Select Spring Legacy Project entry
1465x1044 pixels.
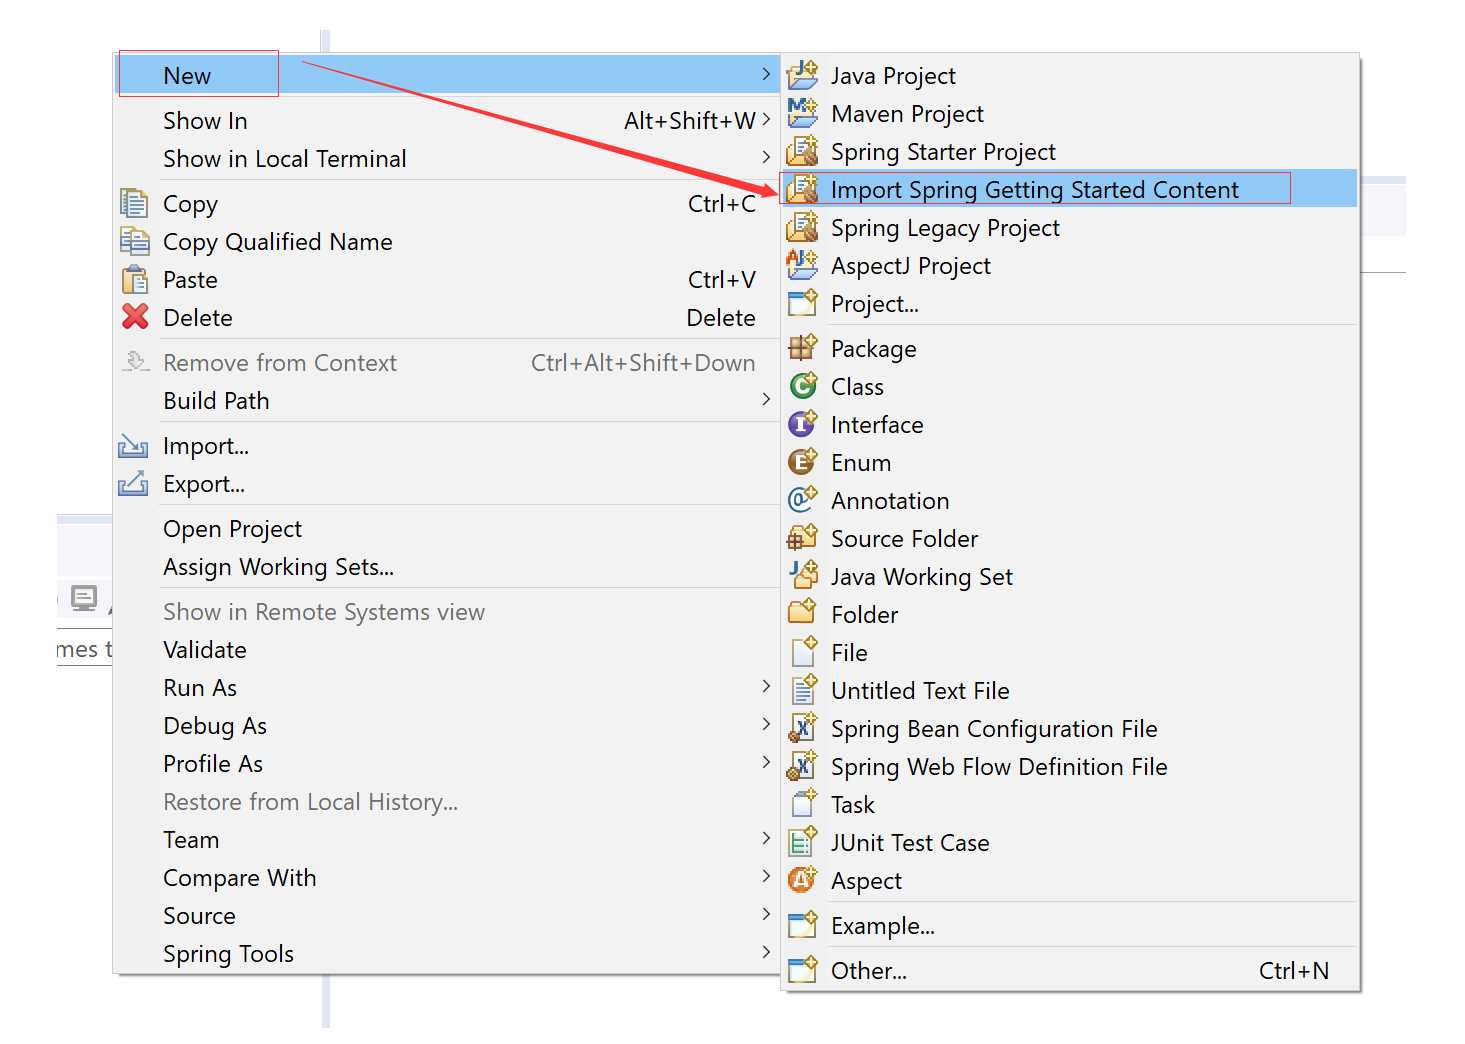pos(1069,227)
